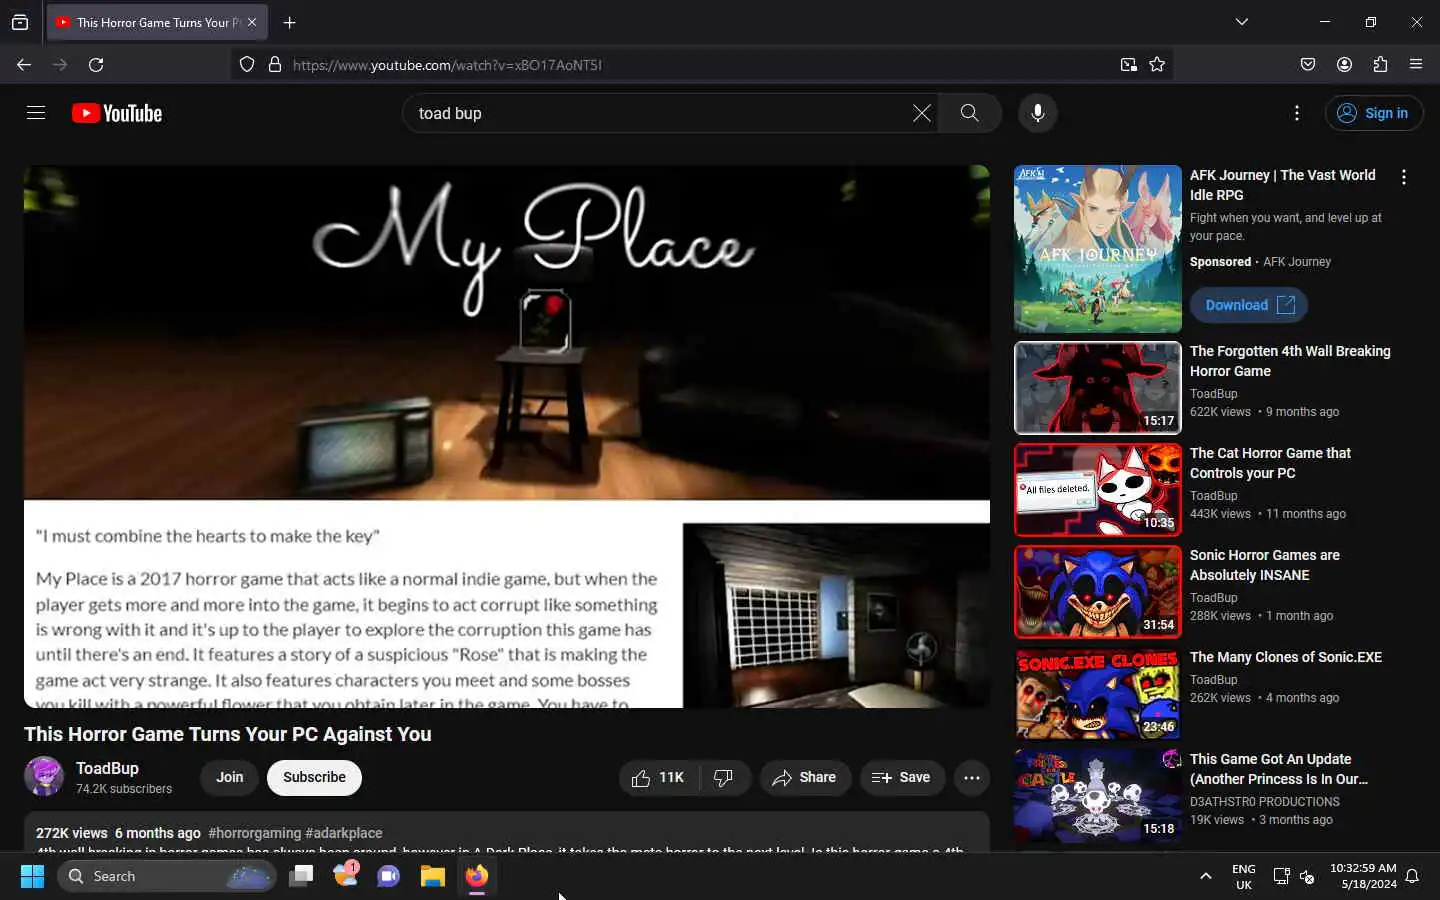Image resolution: width=1440 pixels, height=900 pixels.
Task: View site security padlock info
Action: [x=275, y=65]
